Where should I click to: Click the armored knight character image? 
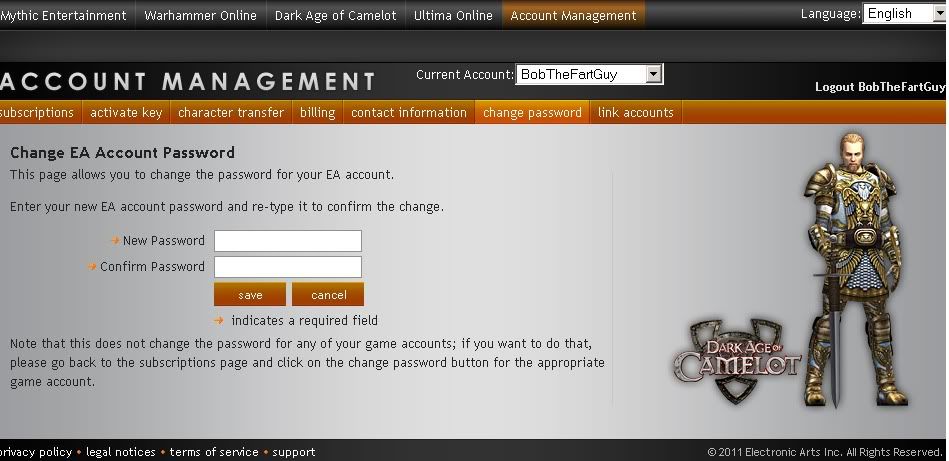856,270
